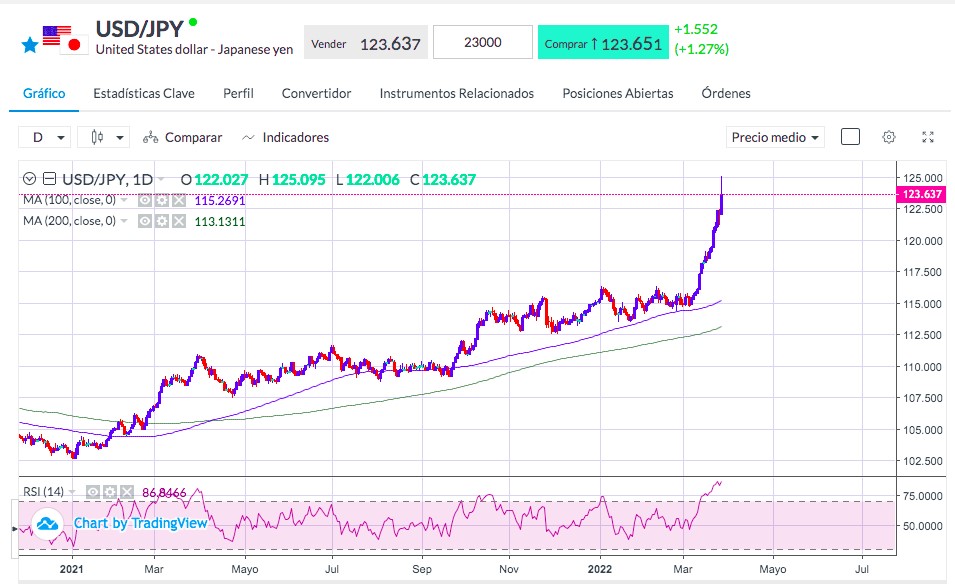
Task: Hide MA 100 indicator with eye icon
Action: 145,200
